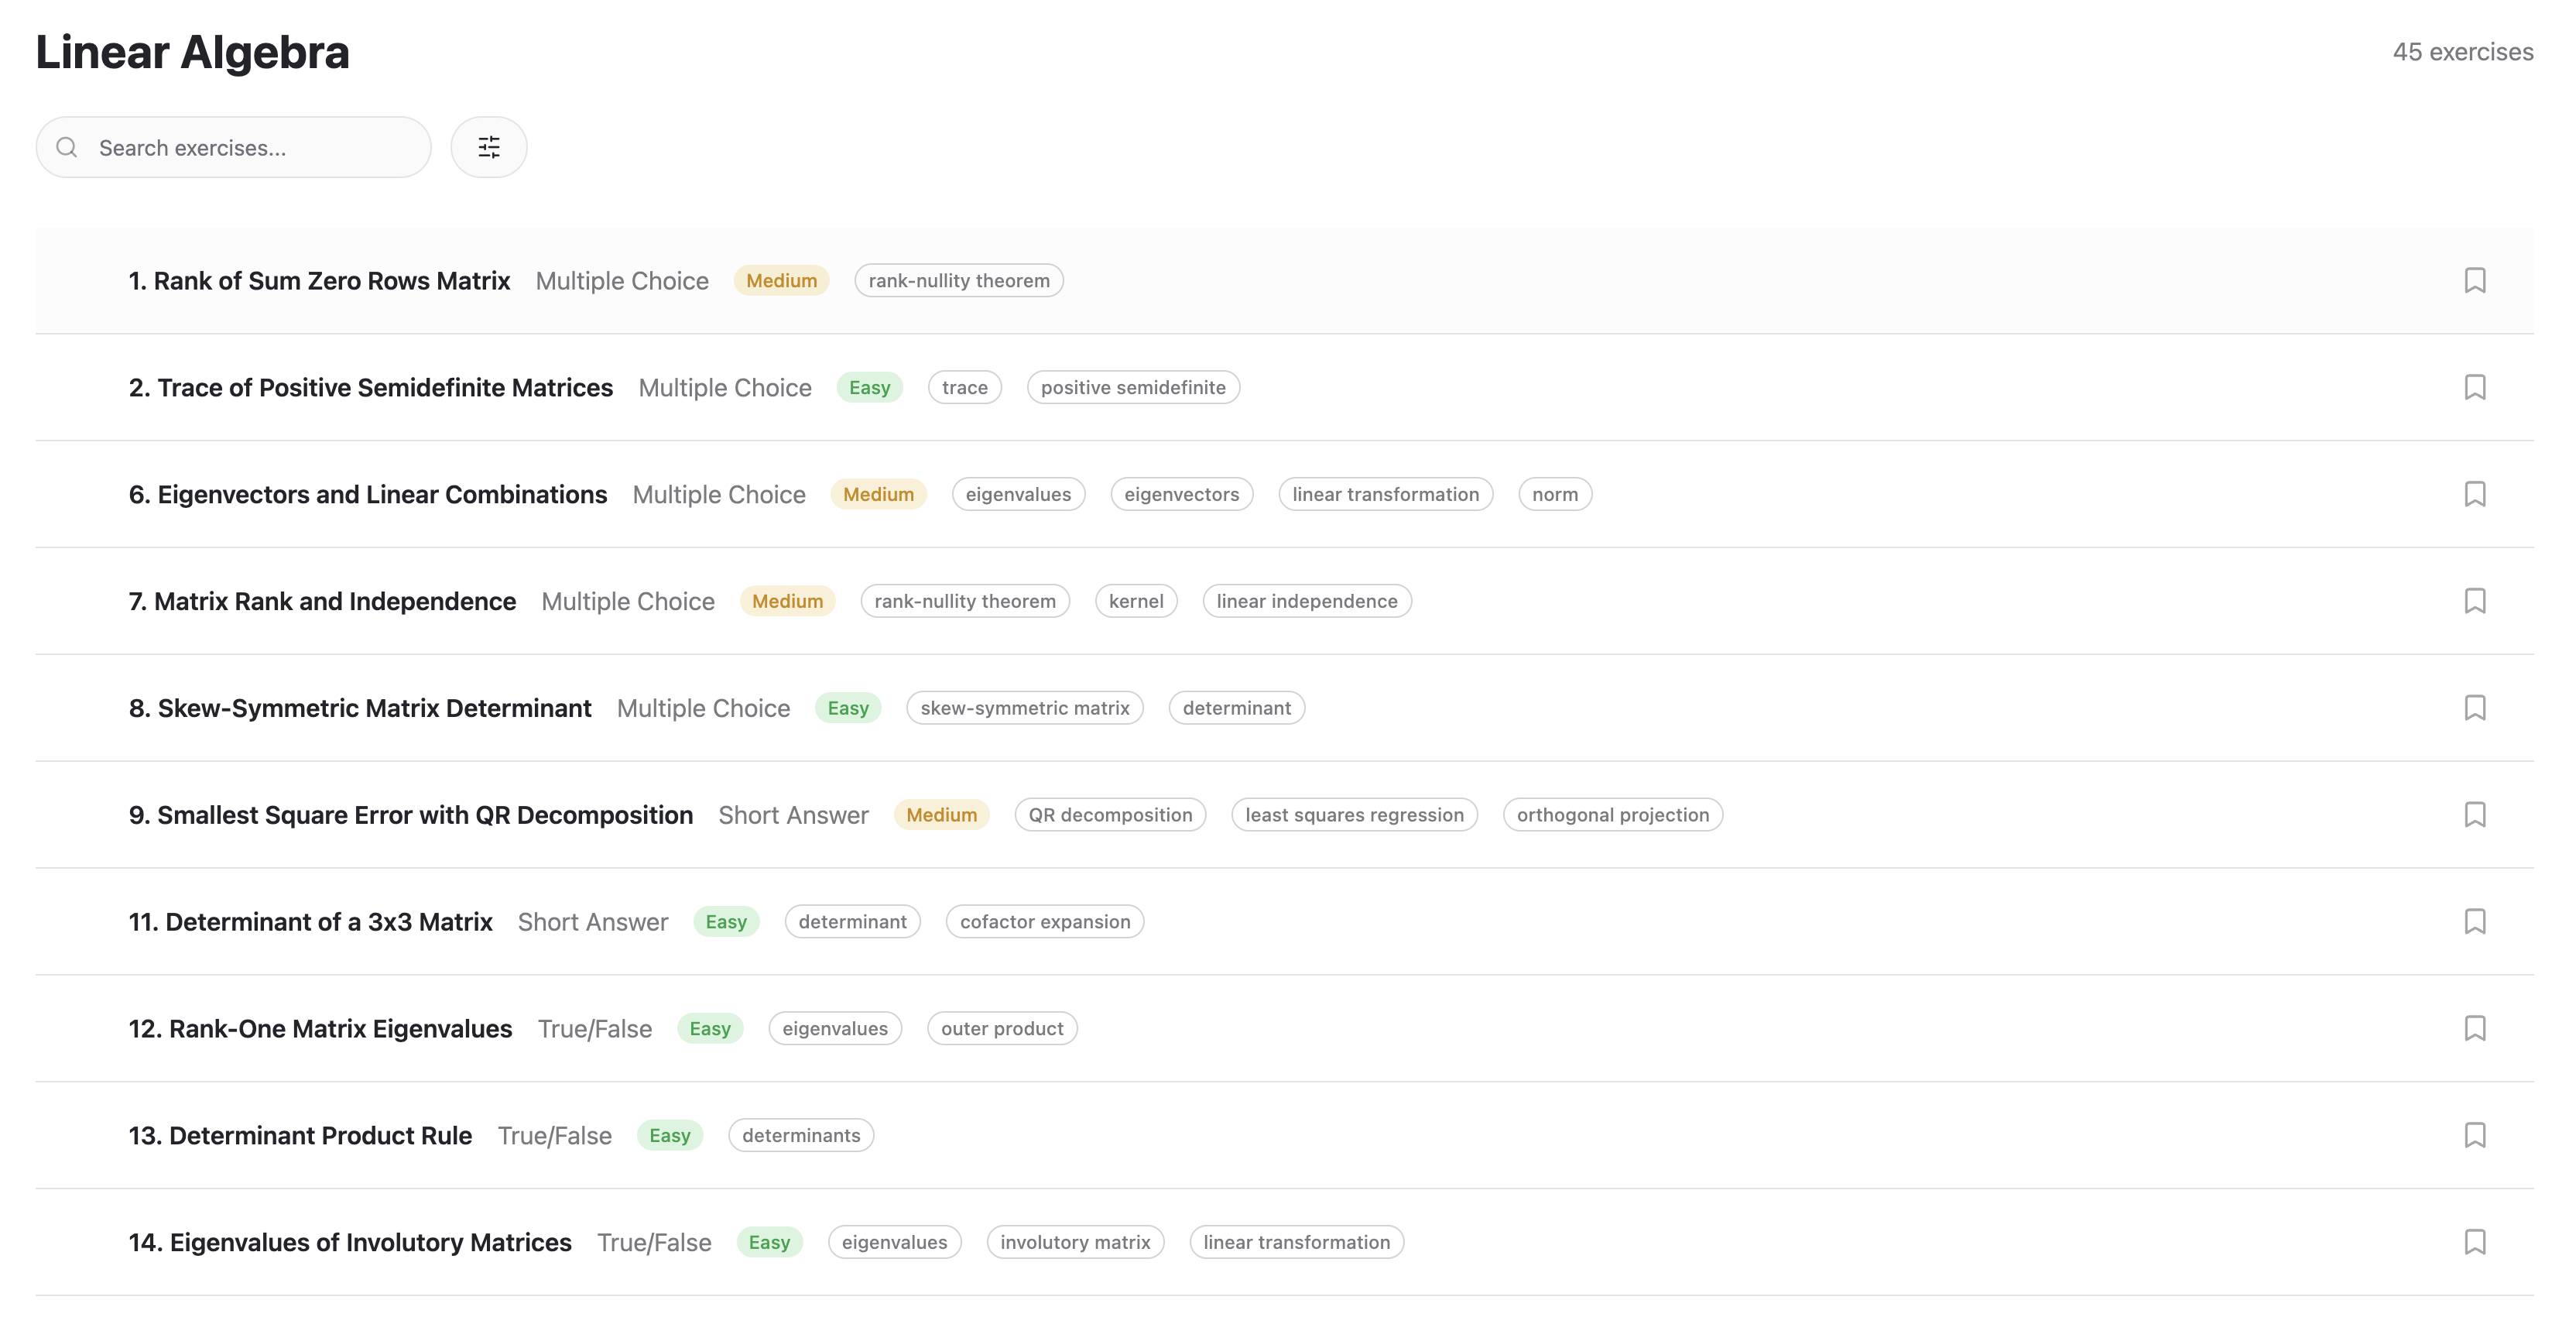Click the rank-nullity theorem tag on exercise 1
This screenshot has width=2576, height=1324.
point(959,281)
